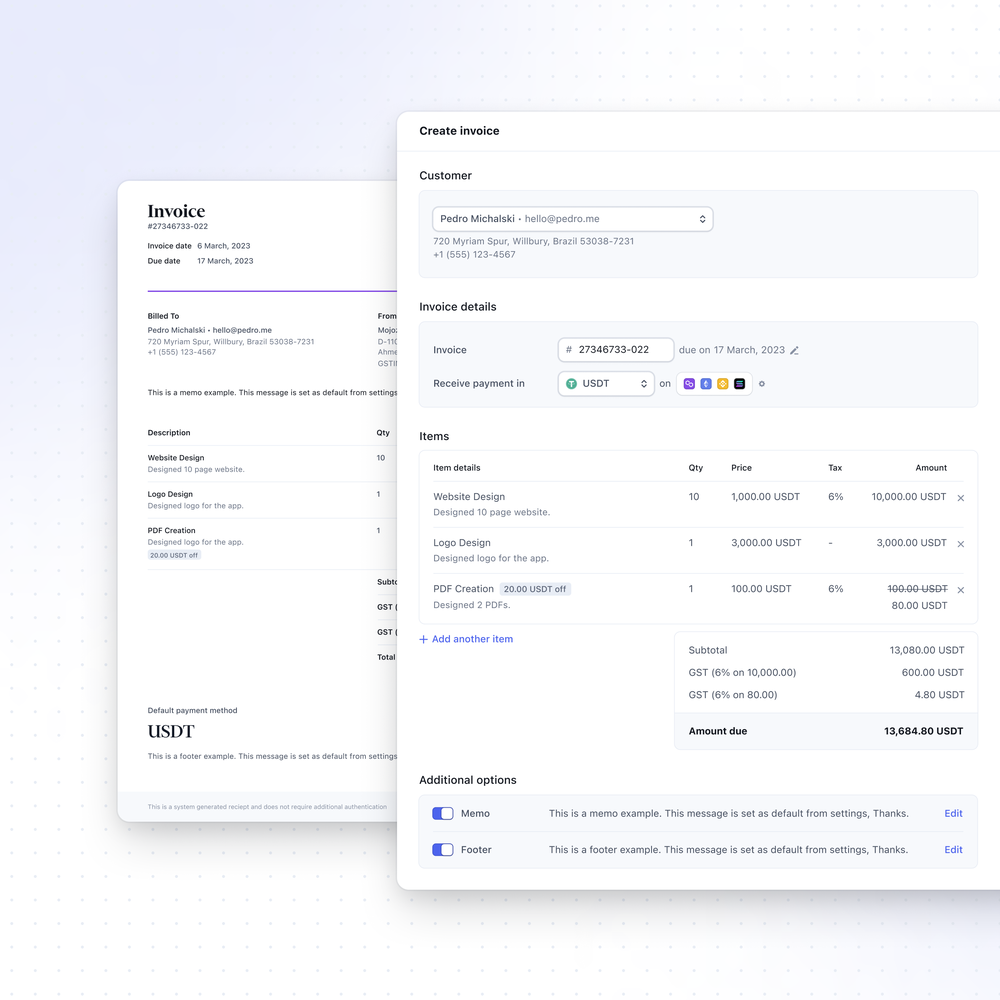Image resolution: width=1000 pixels, height=1000 pixels.
Task: Open the Pedro Michalski customer dropdown
Action: (573, 218)
